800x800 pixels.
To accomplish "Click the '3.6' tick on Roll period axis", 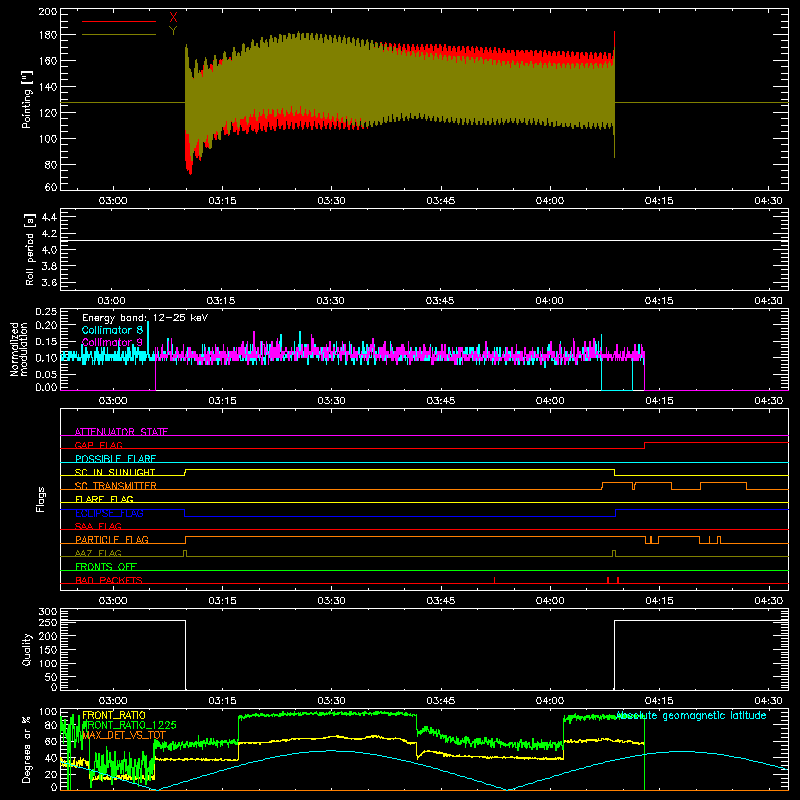I will (49, 282).
